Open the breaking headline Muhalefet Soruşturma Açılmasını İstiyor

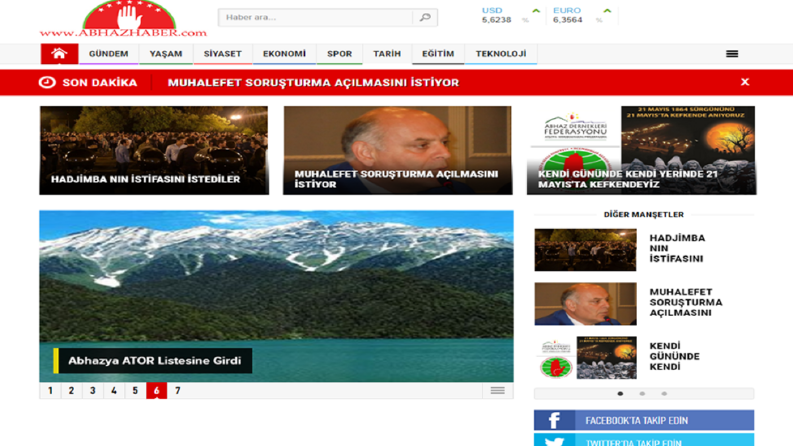[x=313, y=82]
